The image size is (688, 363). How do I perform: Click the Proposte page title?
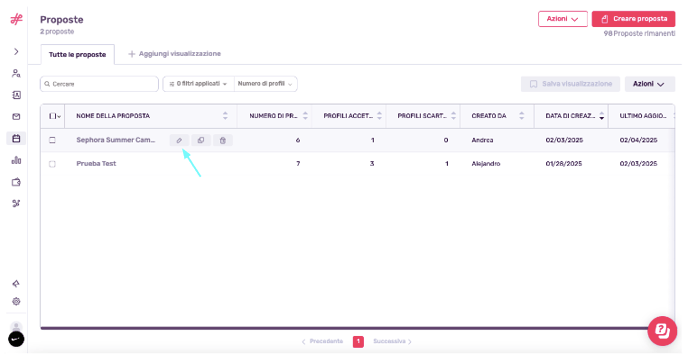pyautogui.click(x=61, y=20)
